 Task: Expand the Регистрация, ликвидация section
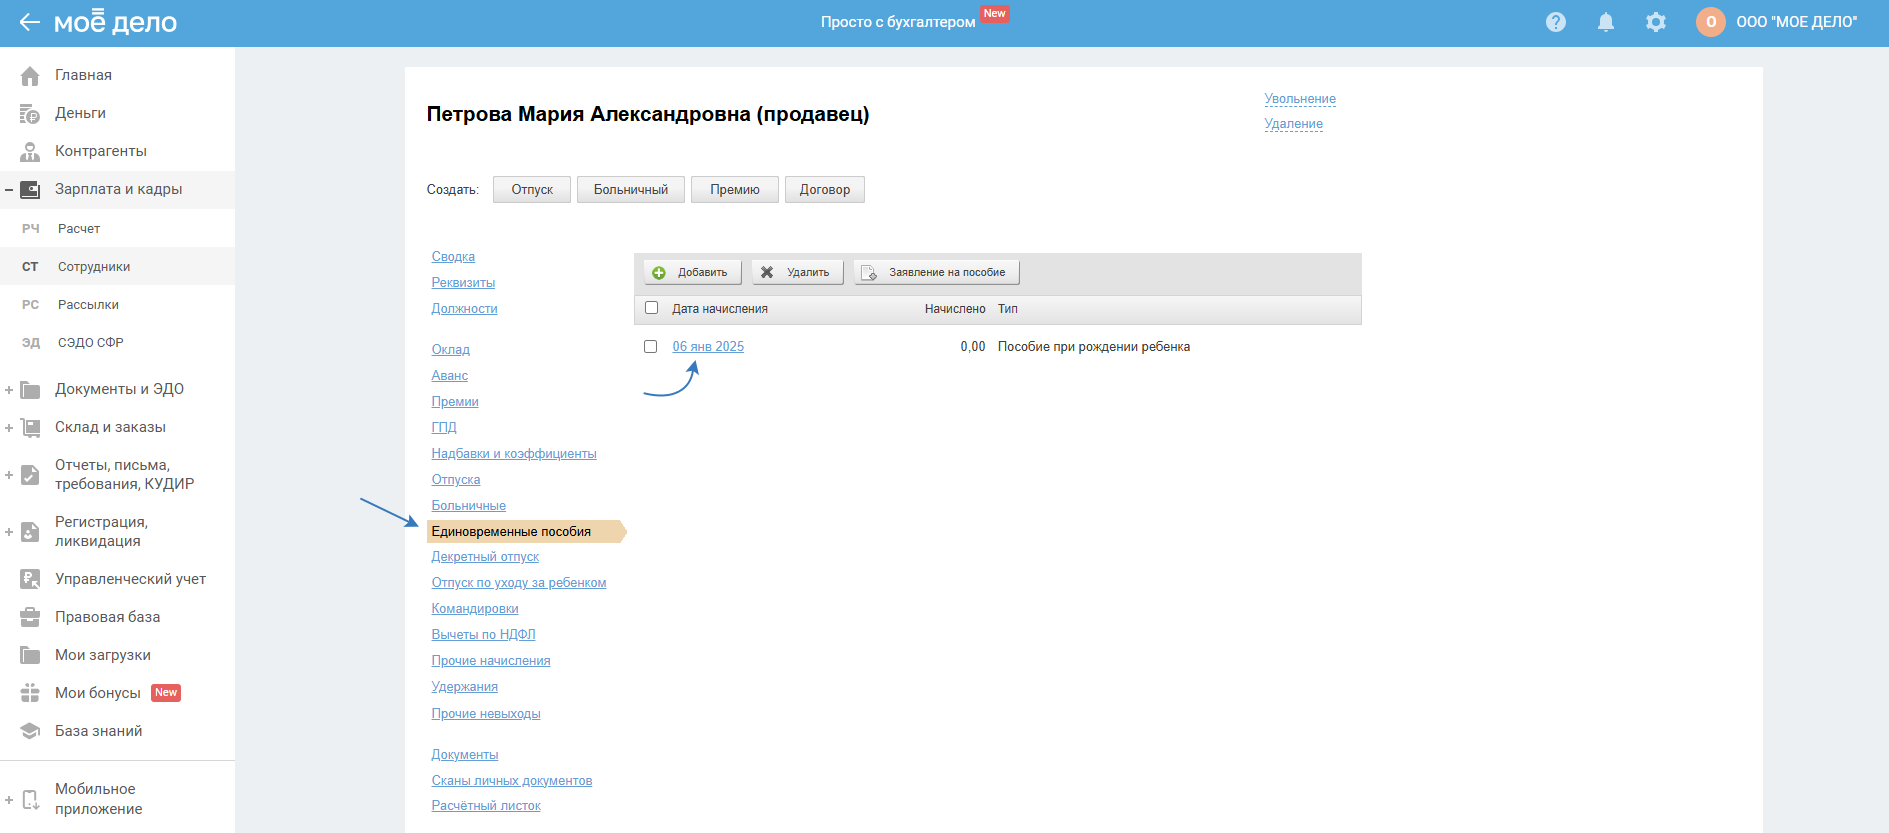[x=9, y=532]
